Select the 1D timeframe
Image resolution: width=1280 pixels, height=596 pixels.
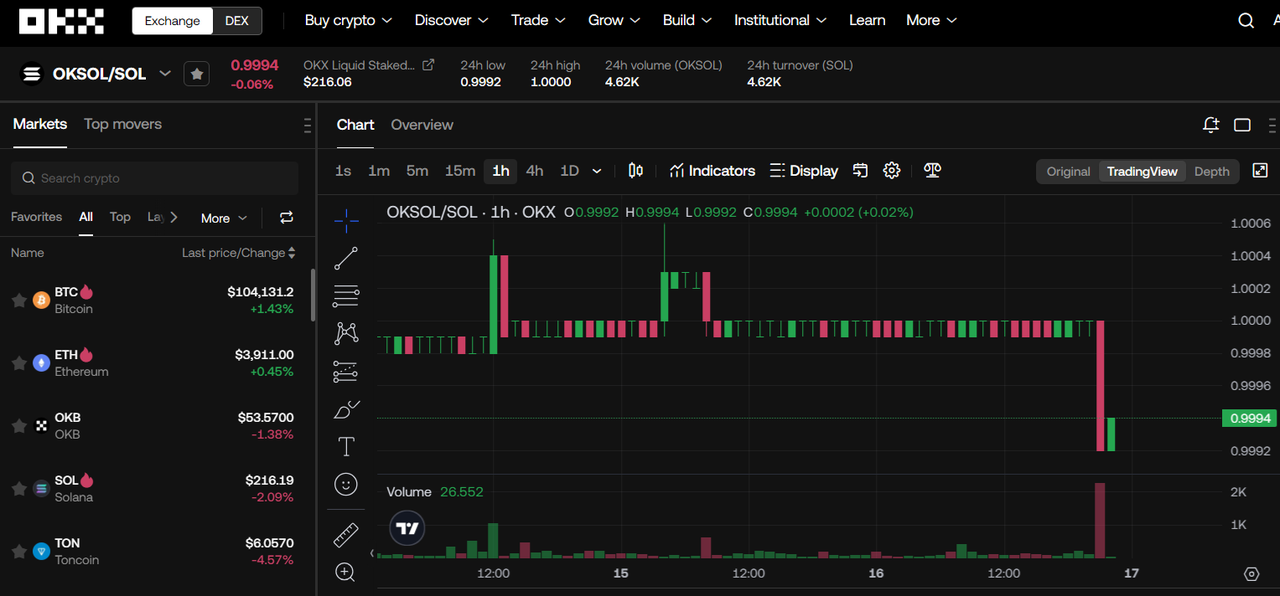tap(569, 171)
